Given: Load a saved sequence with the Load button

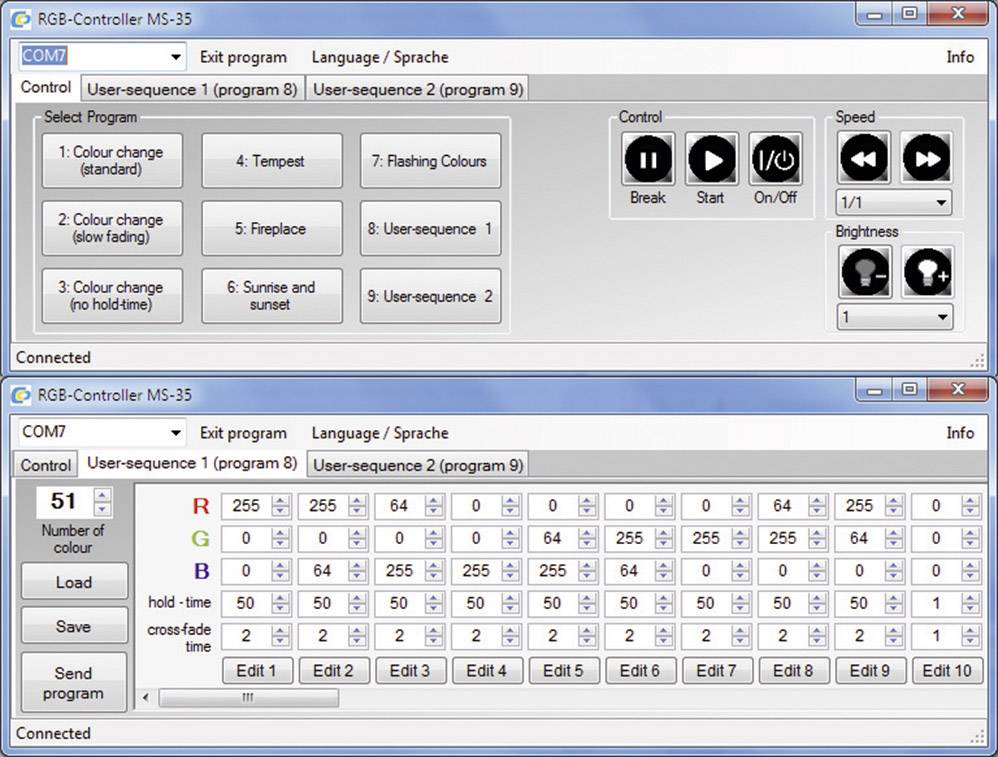Looking at the screenshot, I should coord(74,581).
